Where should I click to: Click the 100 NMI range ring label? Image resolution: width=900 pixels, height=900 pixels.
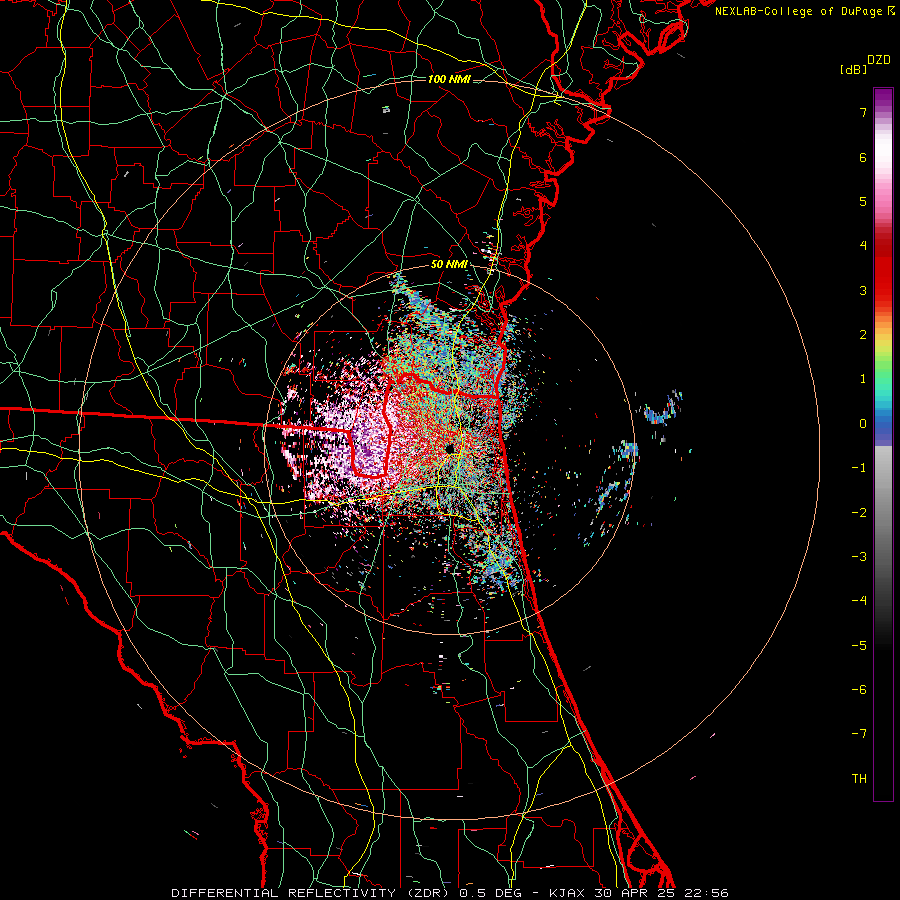[449, 79]
